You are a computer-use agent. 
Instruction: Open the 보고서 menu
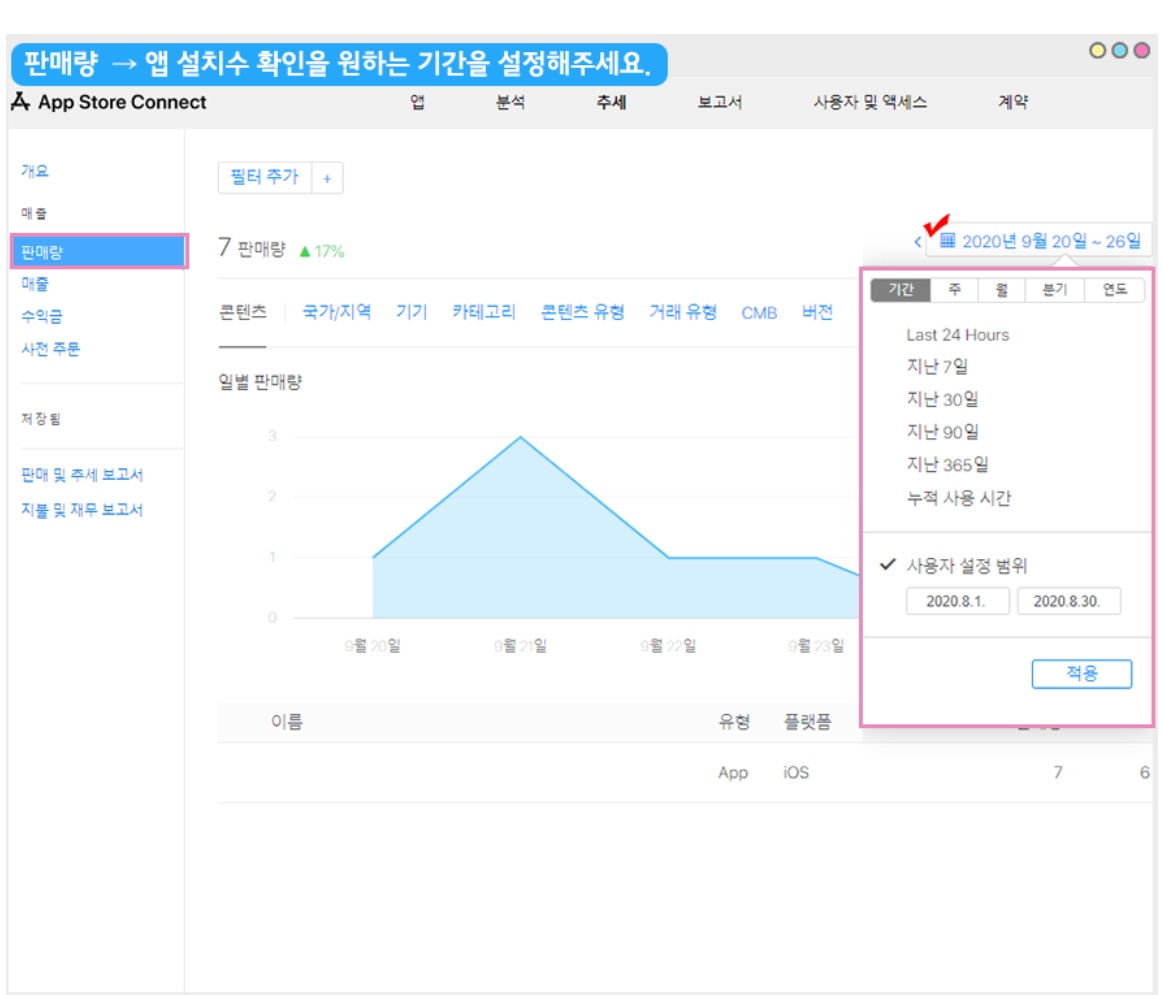click(x=719, y=102)
